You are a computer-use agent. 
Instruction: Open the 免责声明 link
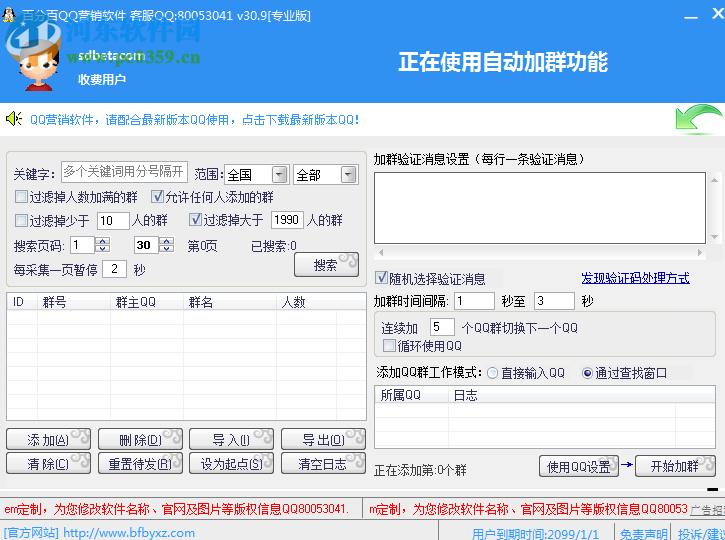(643, 534)
